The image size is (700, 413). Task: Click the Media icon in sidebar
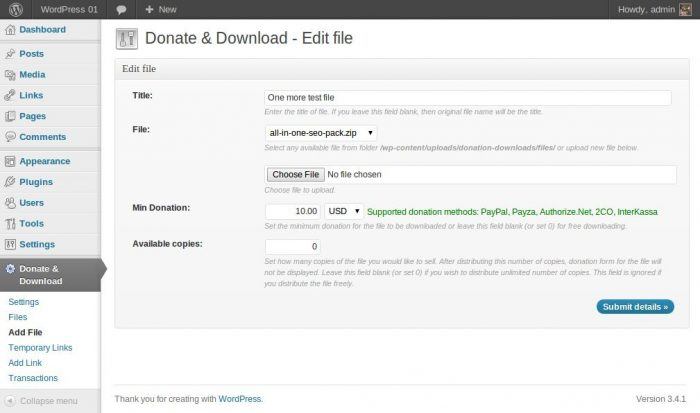click(x=10, y=75)
